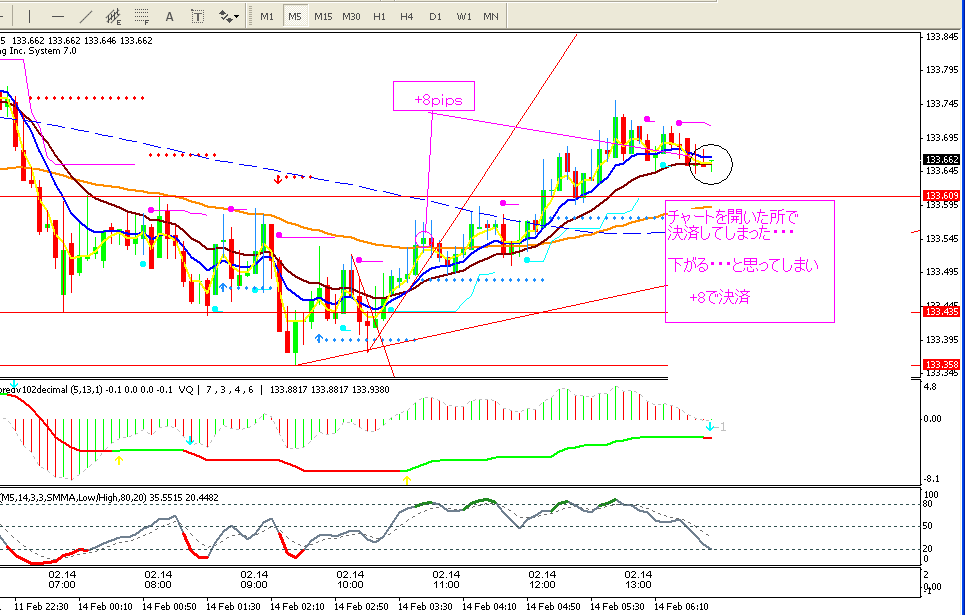Click the red 133.358 price level label
965x615 pixels.
coord(942,364)
